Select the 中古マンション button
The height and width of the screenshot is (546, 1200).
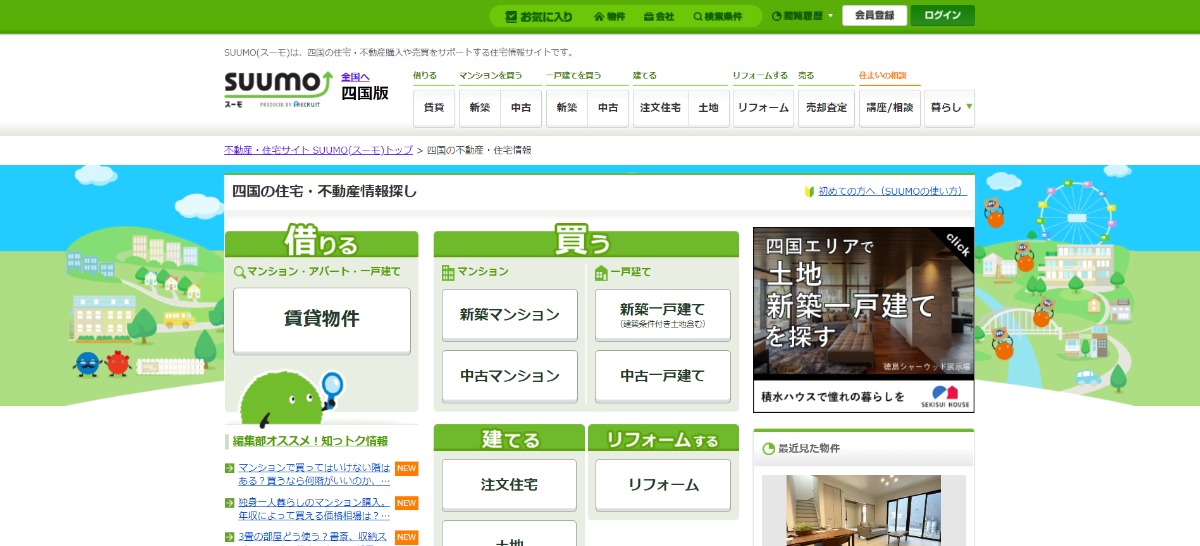click(509, 376)
